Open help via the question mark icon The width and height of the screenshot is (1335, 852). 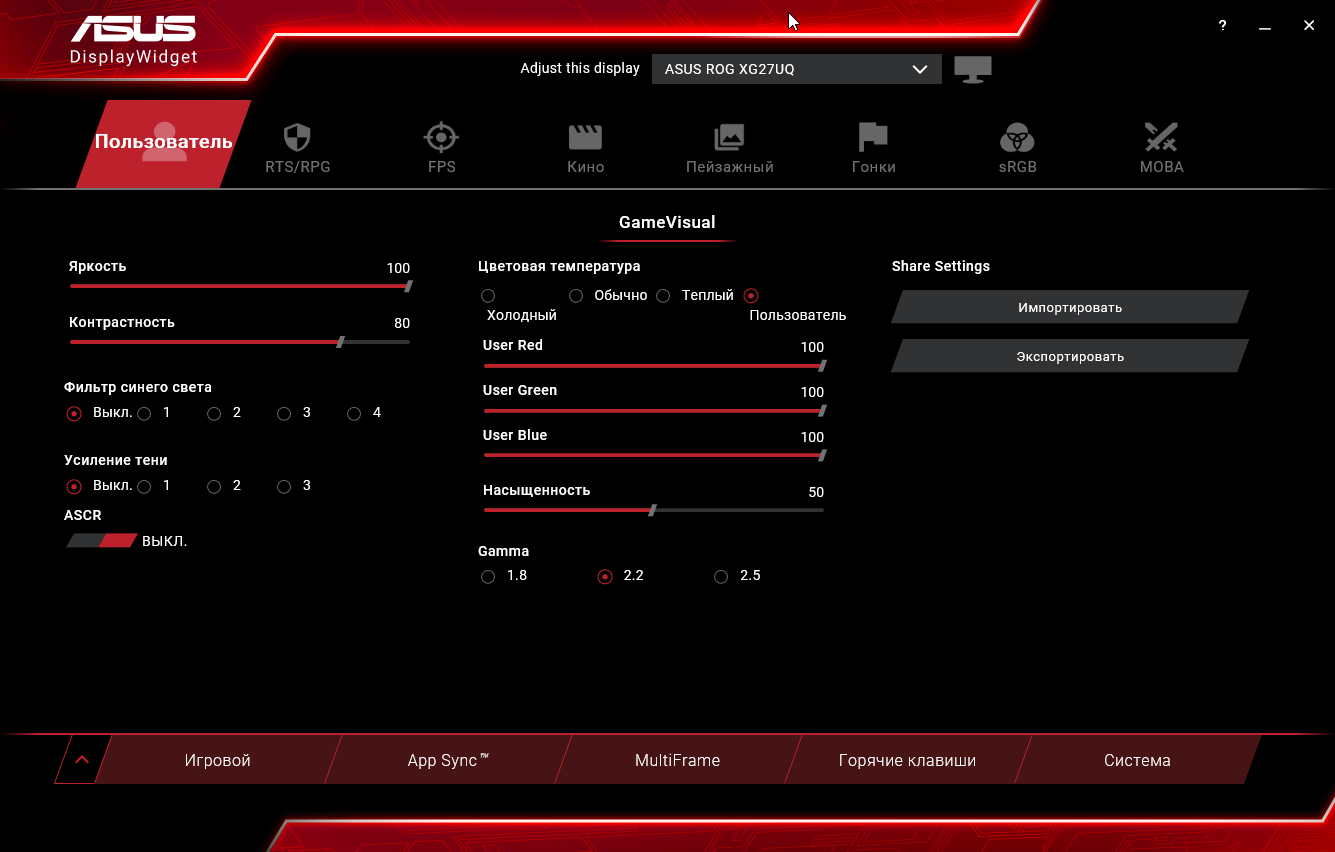point(1222,26)
